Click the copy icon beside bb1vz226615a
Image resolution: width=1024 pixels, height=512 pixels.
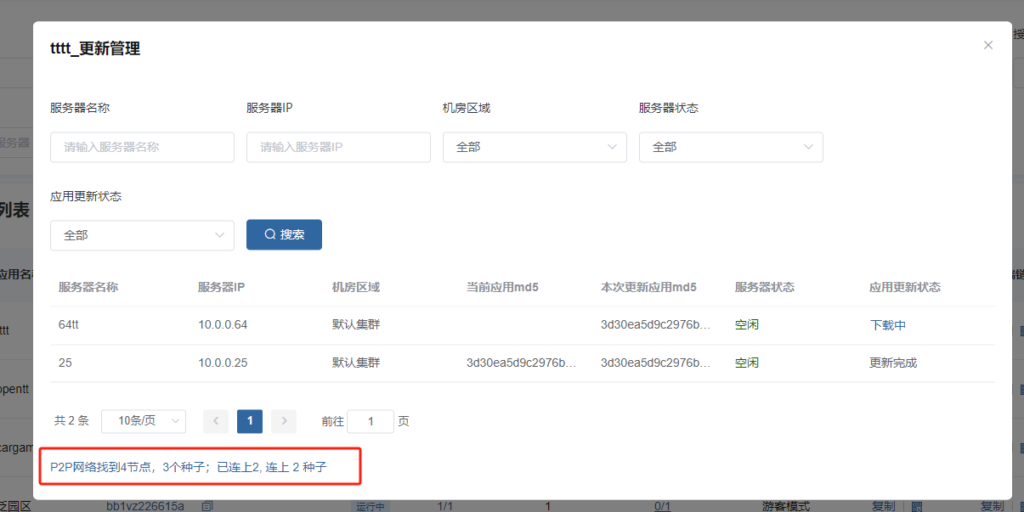[206, 507]
